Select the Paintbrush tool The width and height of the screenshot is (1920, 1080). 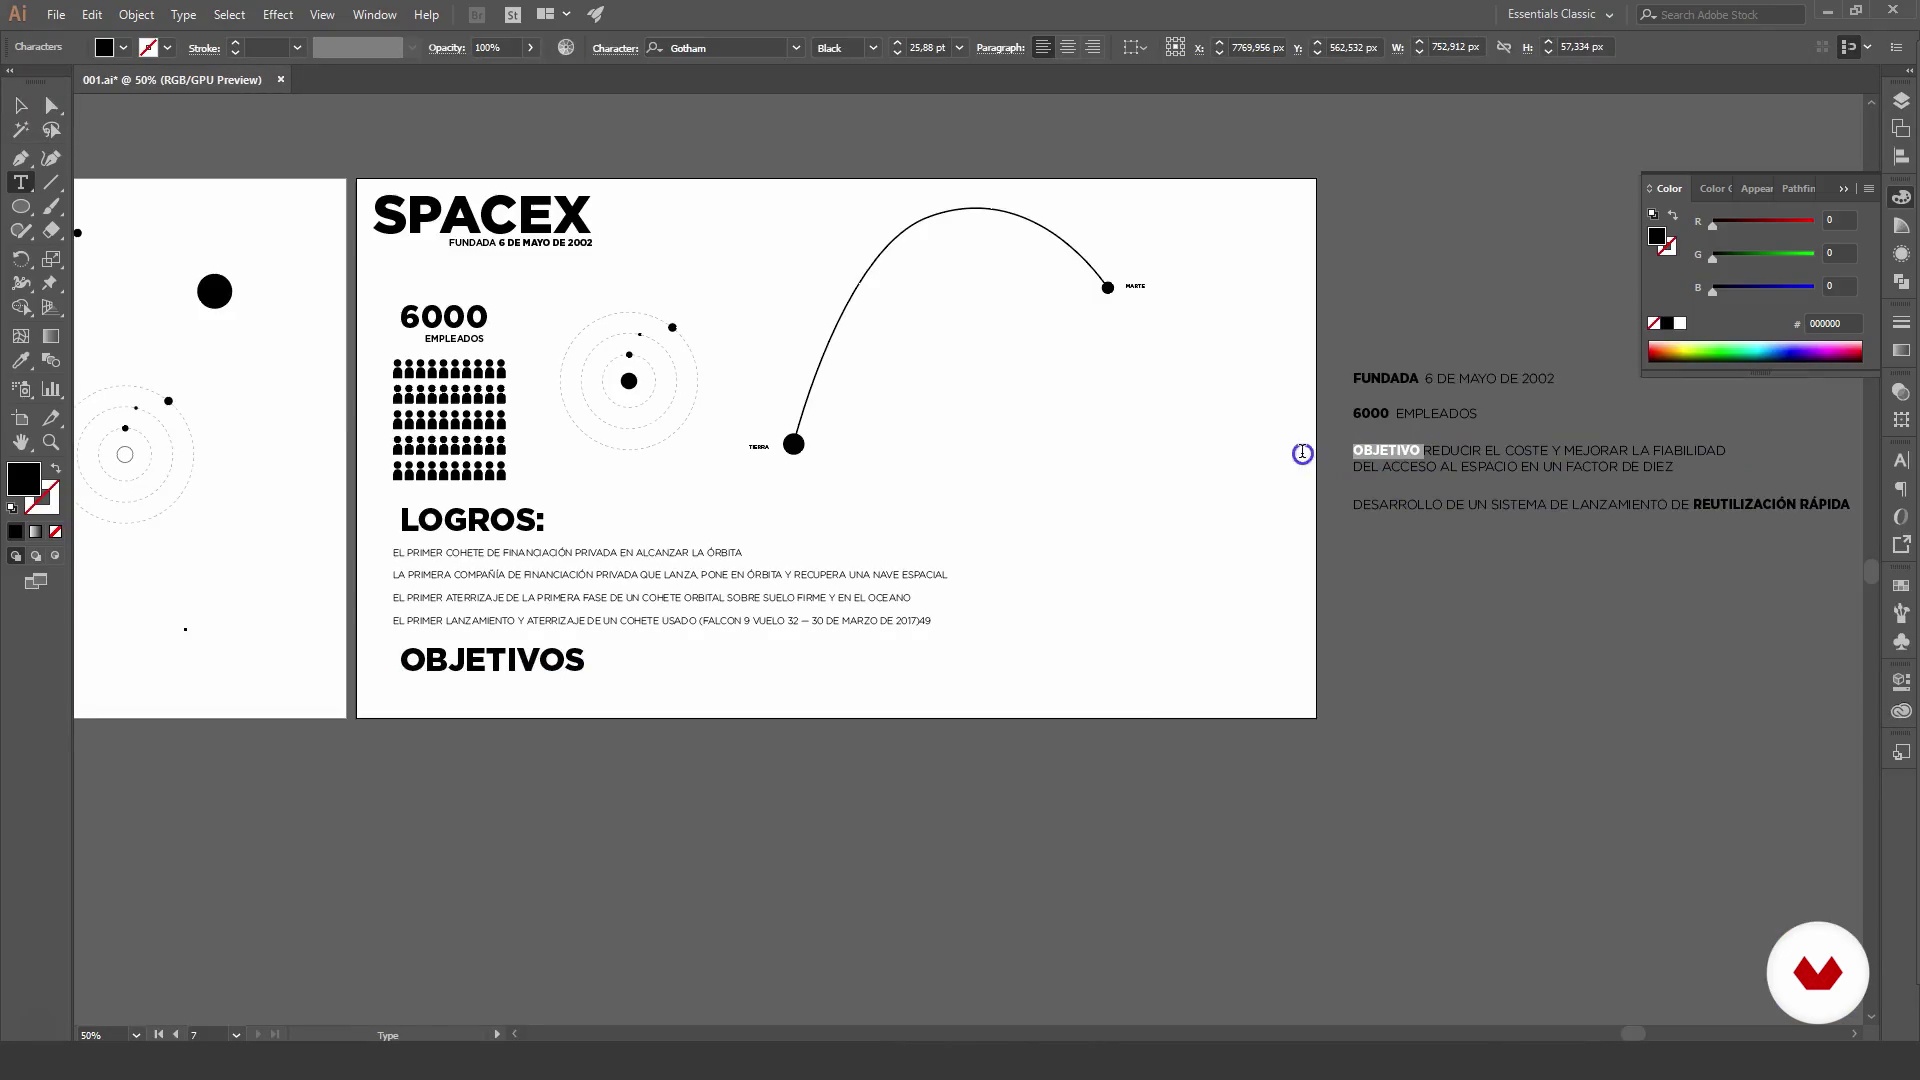coord(51,207)
